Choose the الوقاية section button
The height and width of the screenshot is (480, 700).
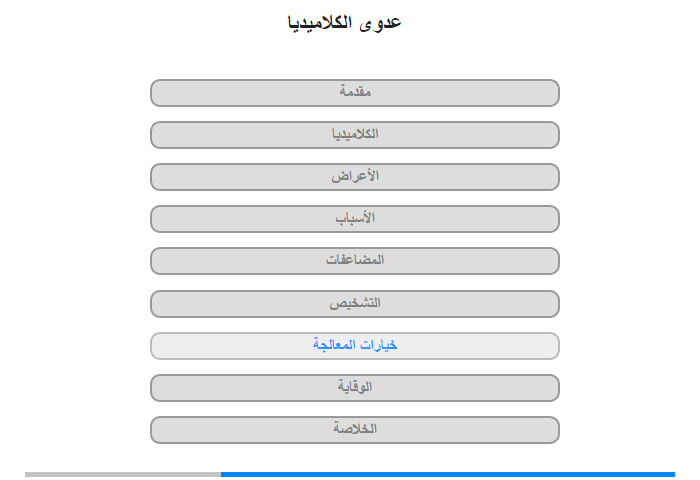(354, 388)
